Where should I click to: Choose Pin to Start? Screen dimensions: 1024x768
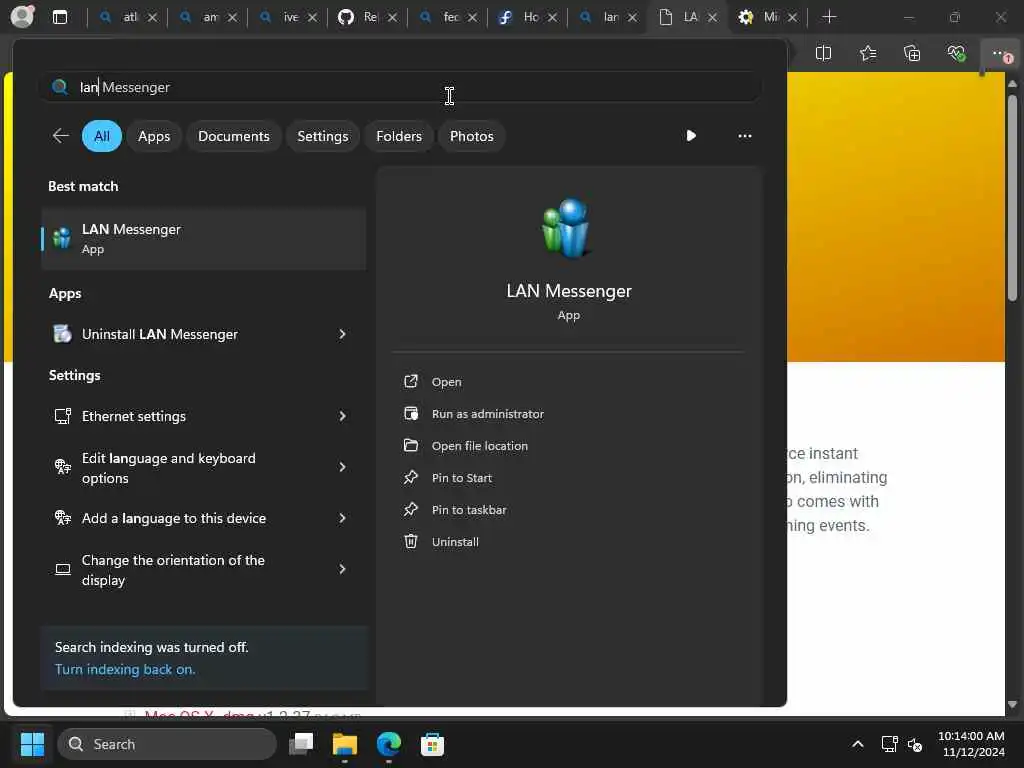[x=462, y=478]
